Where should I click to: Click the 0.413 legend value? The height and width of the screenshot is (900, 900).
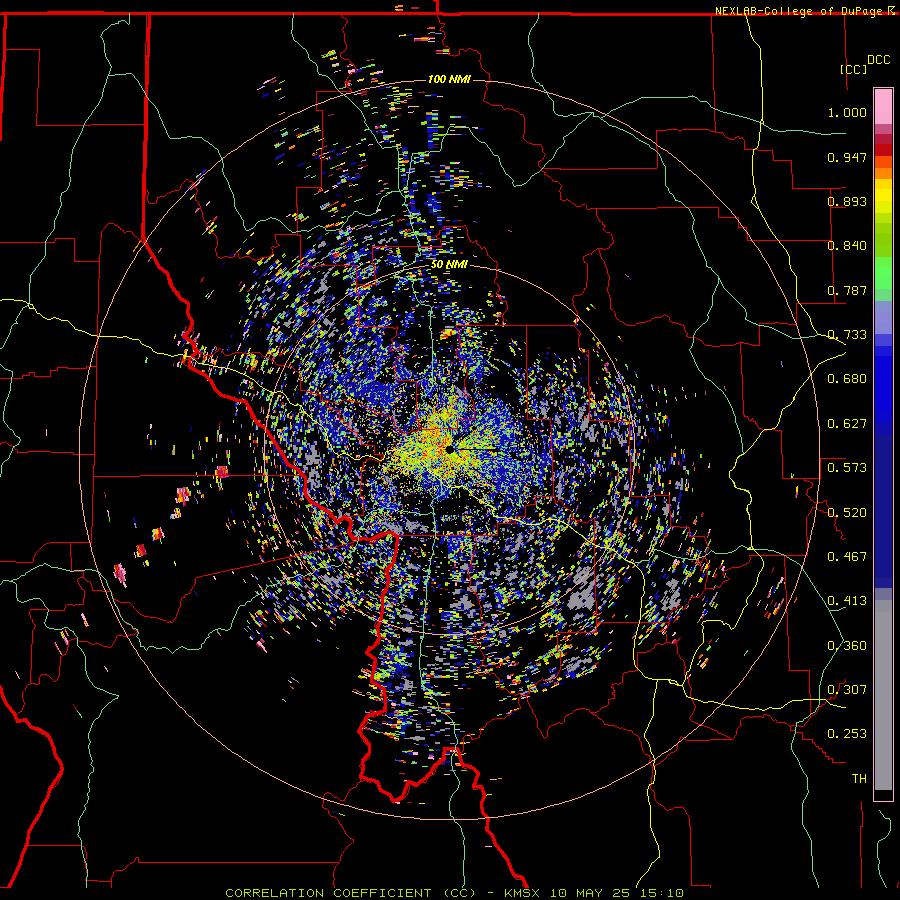847,601
